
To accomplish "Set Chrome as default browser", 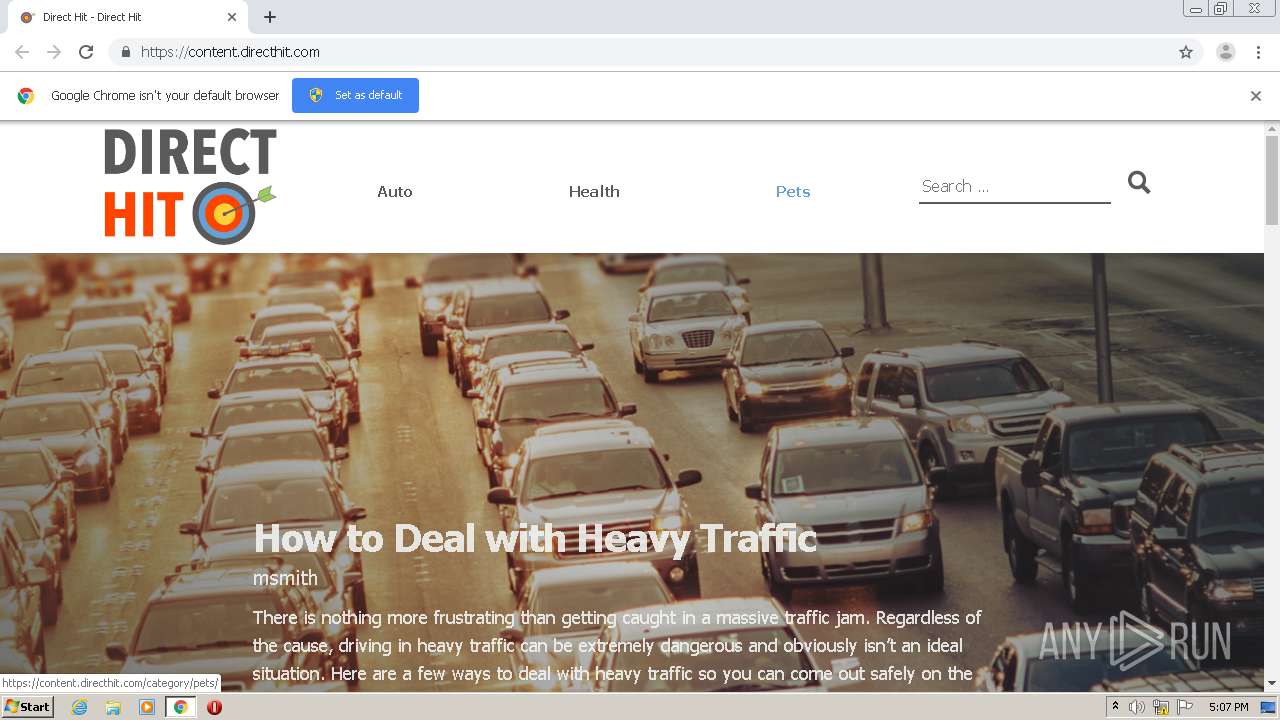I will point(355,95).
